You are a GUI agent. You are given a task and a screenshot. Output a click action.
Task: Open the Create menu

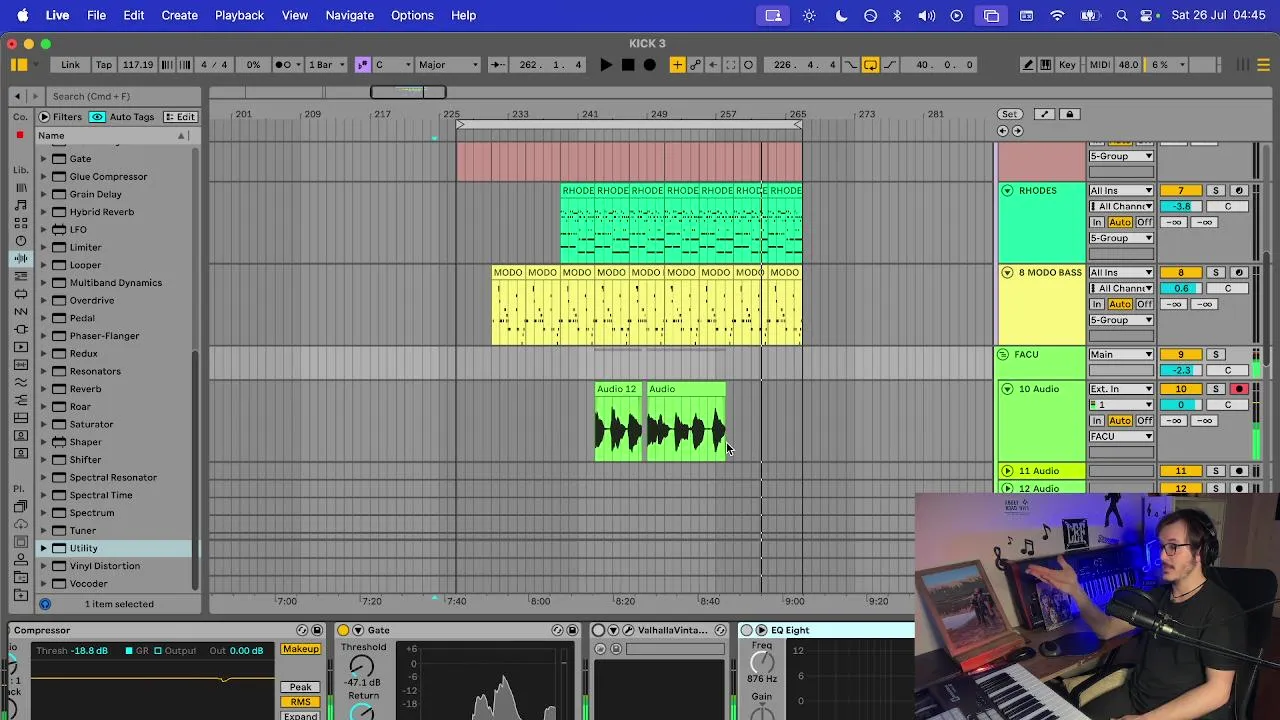point(180,15)
